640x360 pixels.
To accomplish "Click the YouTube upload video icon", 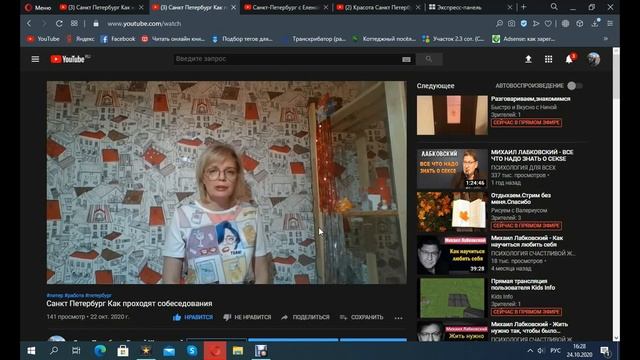I will click(x=528, y=59).
